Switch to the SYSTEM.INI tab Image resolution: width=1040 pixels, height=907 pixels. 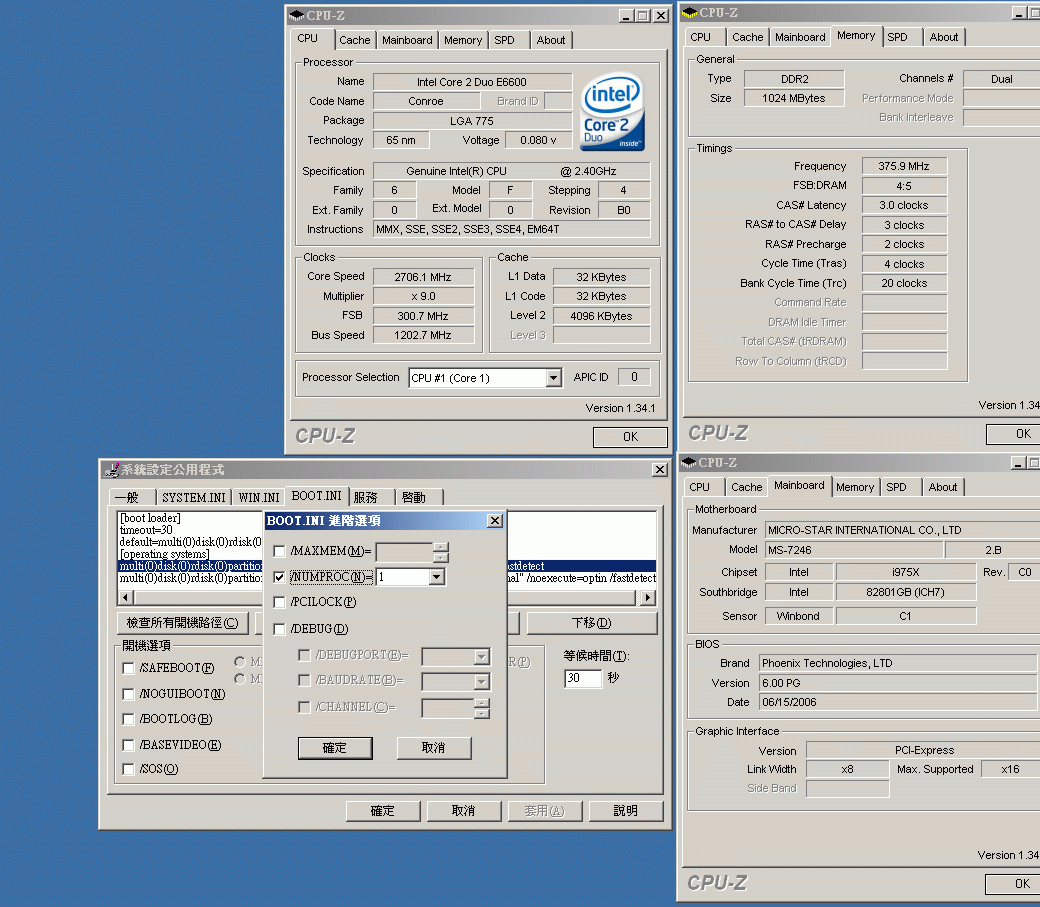194,498
